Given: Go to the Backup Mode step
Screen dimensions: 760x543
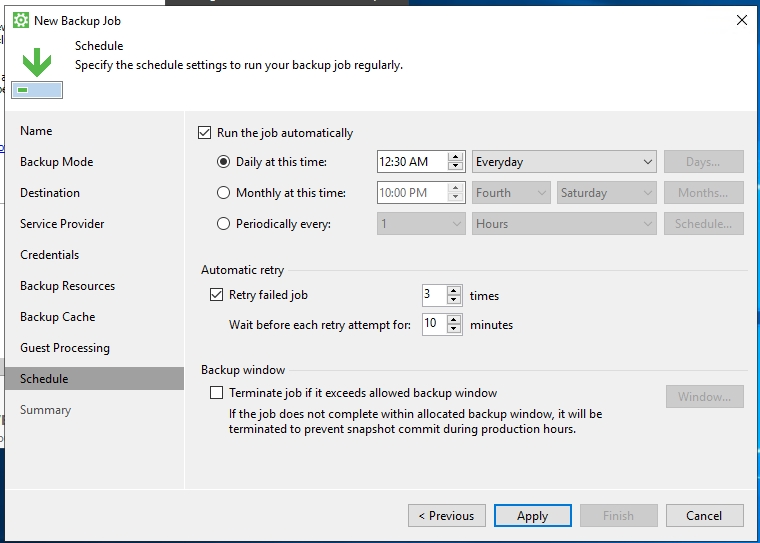Looking at the screenshot, I should (x=56, y=162).
